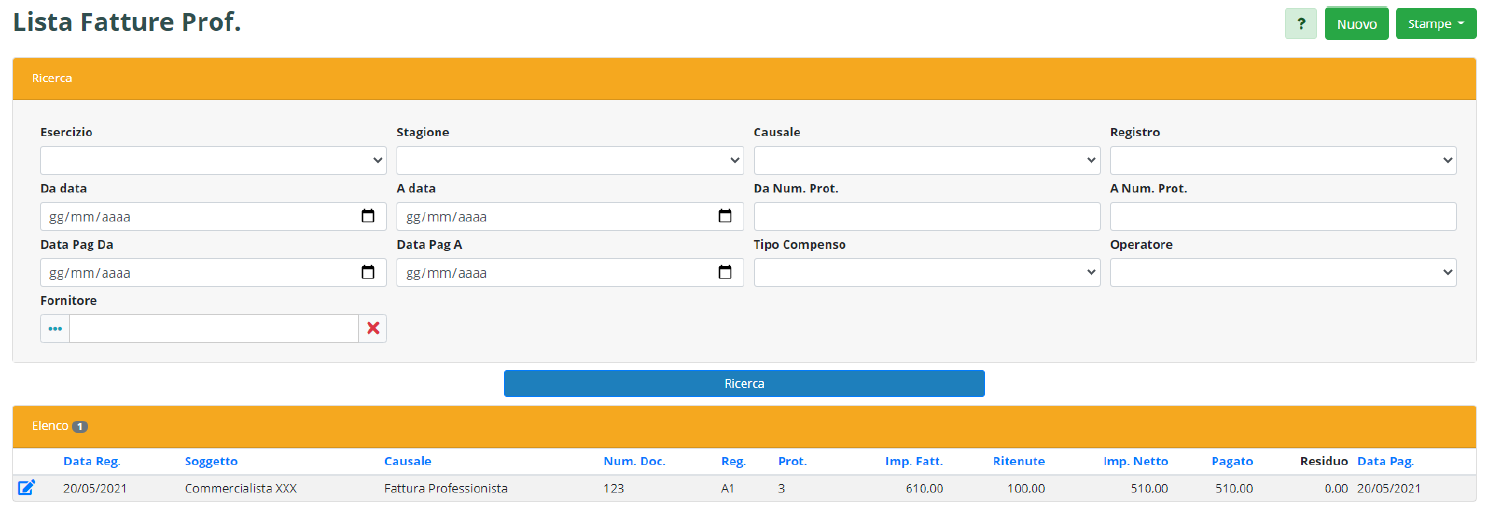
Task: Click the edit pencil icon on invoice row
Action: pyautogui.click(x=27, y=488)
